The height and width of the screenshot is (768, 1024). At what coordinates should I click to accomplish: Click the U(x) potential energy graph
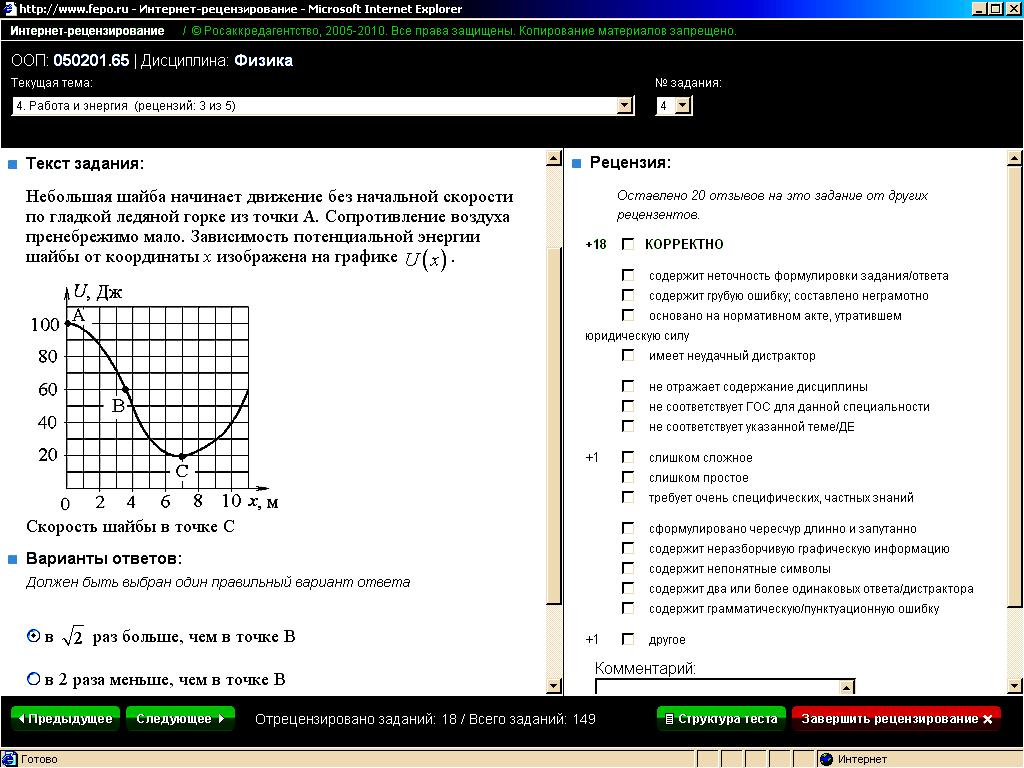(155, 396)
